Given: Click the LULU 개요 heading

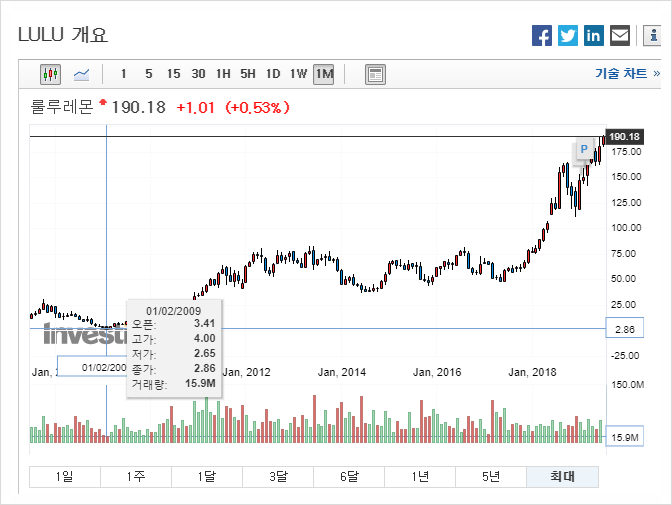Looking at the screenshot, I should tap(63, 35).
